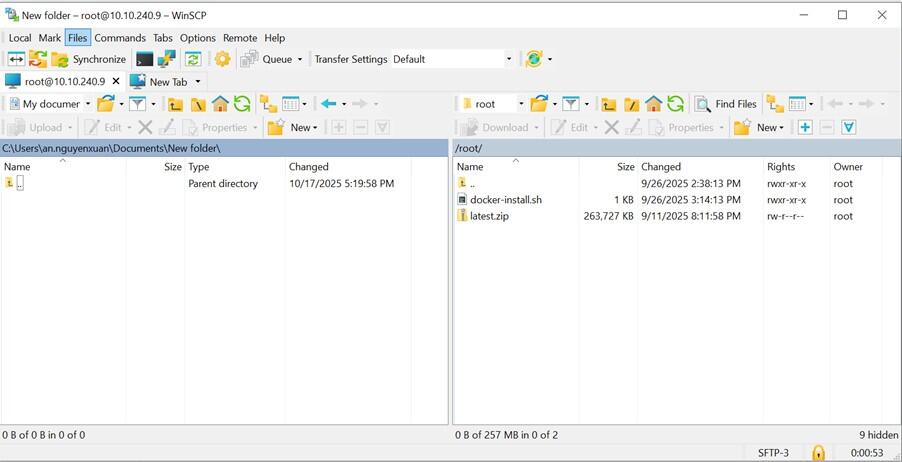Screen dimensions: 902x462
Task: Select the docker-install.sh file
Action: [x=499, y=200]
